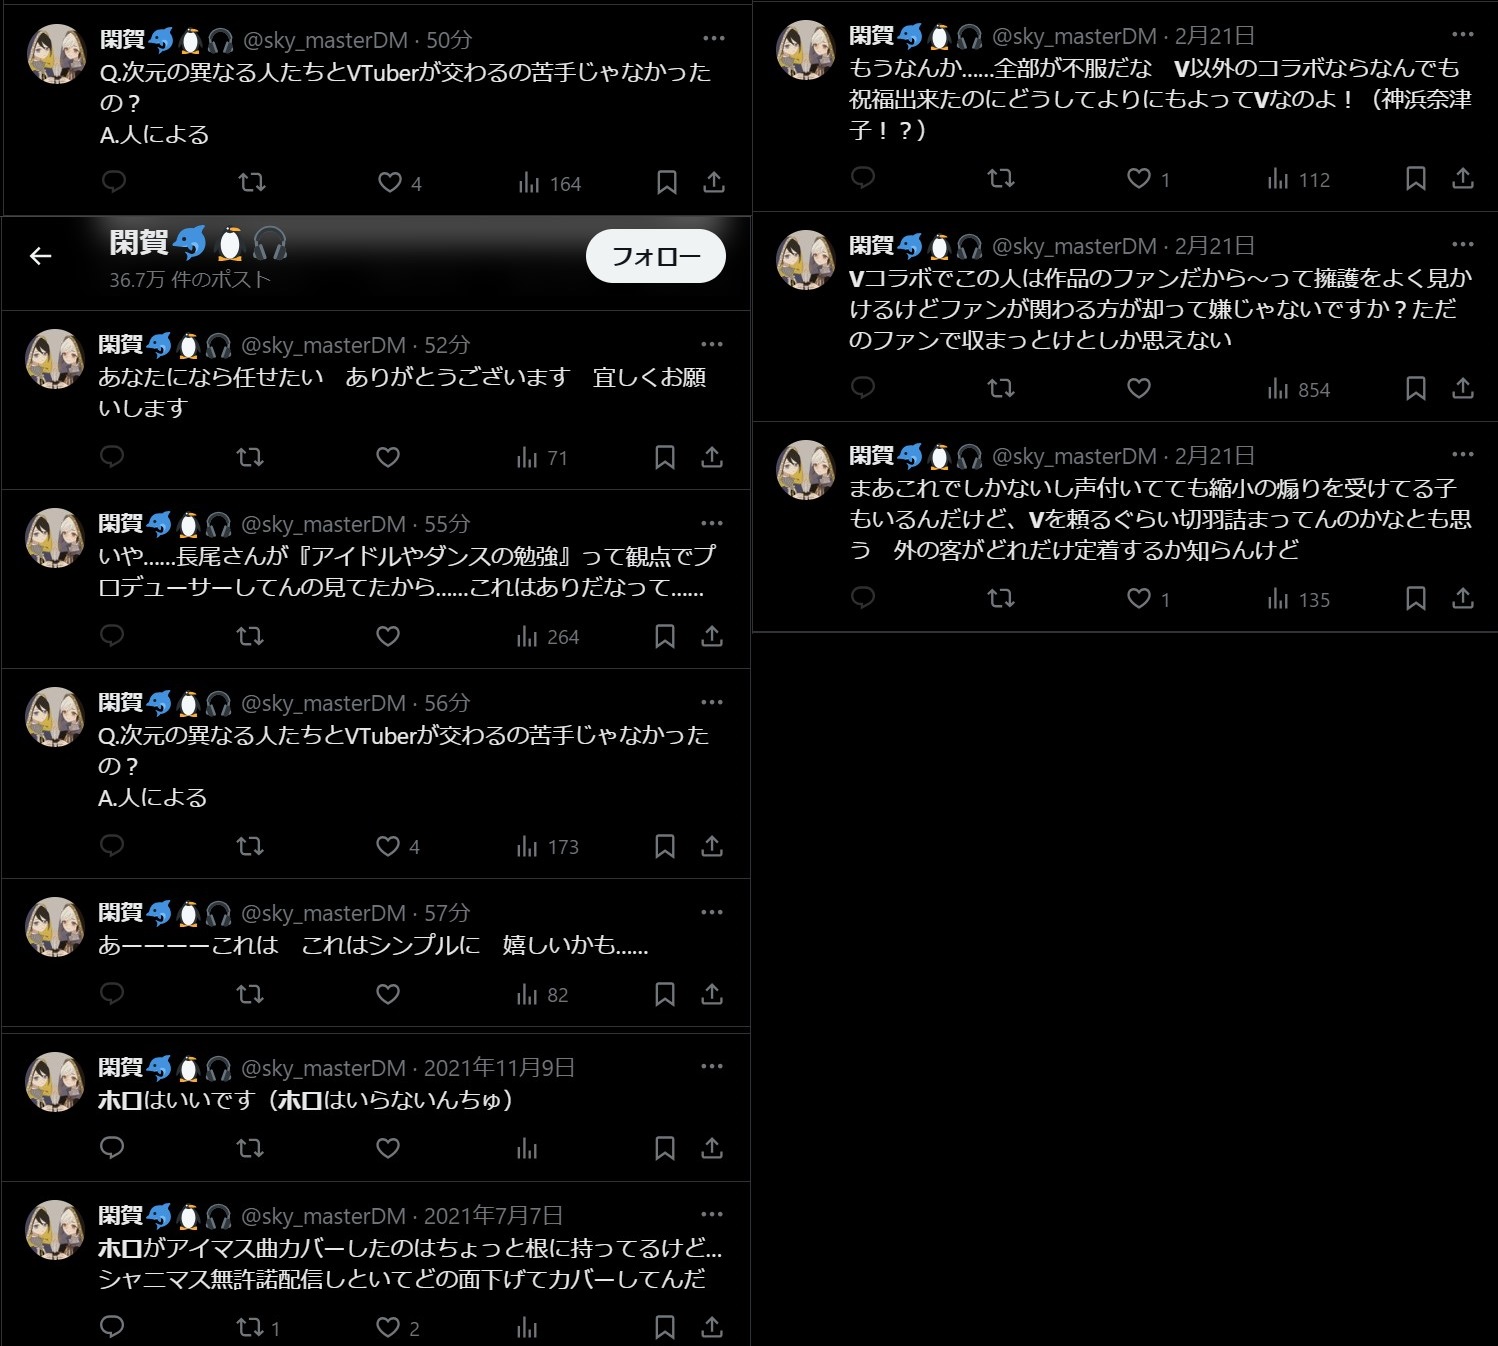Viewport: 1498px width, 1346px height.
Task: Open the @sky_masterDM handle on 57分 post
Action: (x=323, y=913)
